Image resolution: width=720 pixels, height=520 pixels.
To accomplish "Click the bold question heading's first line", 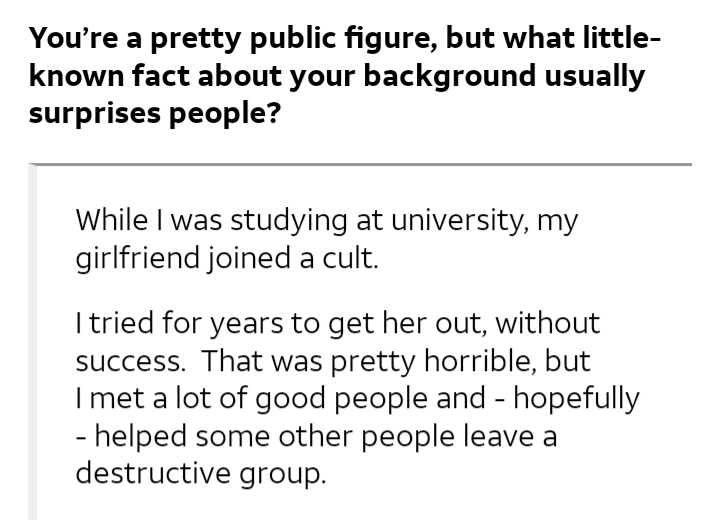I will (x=345, y=39).
